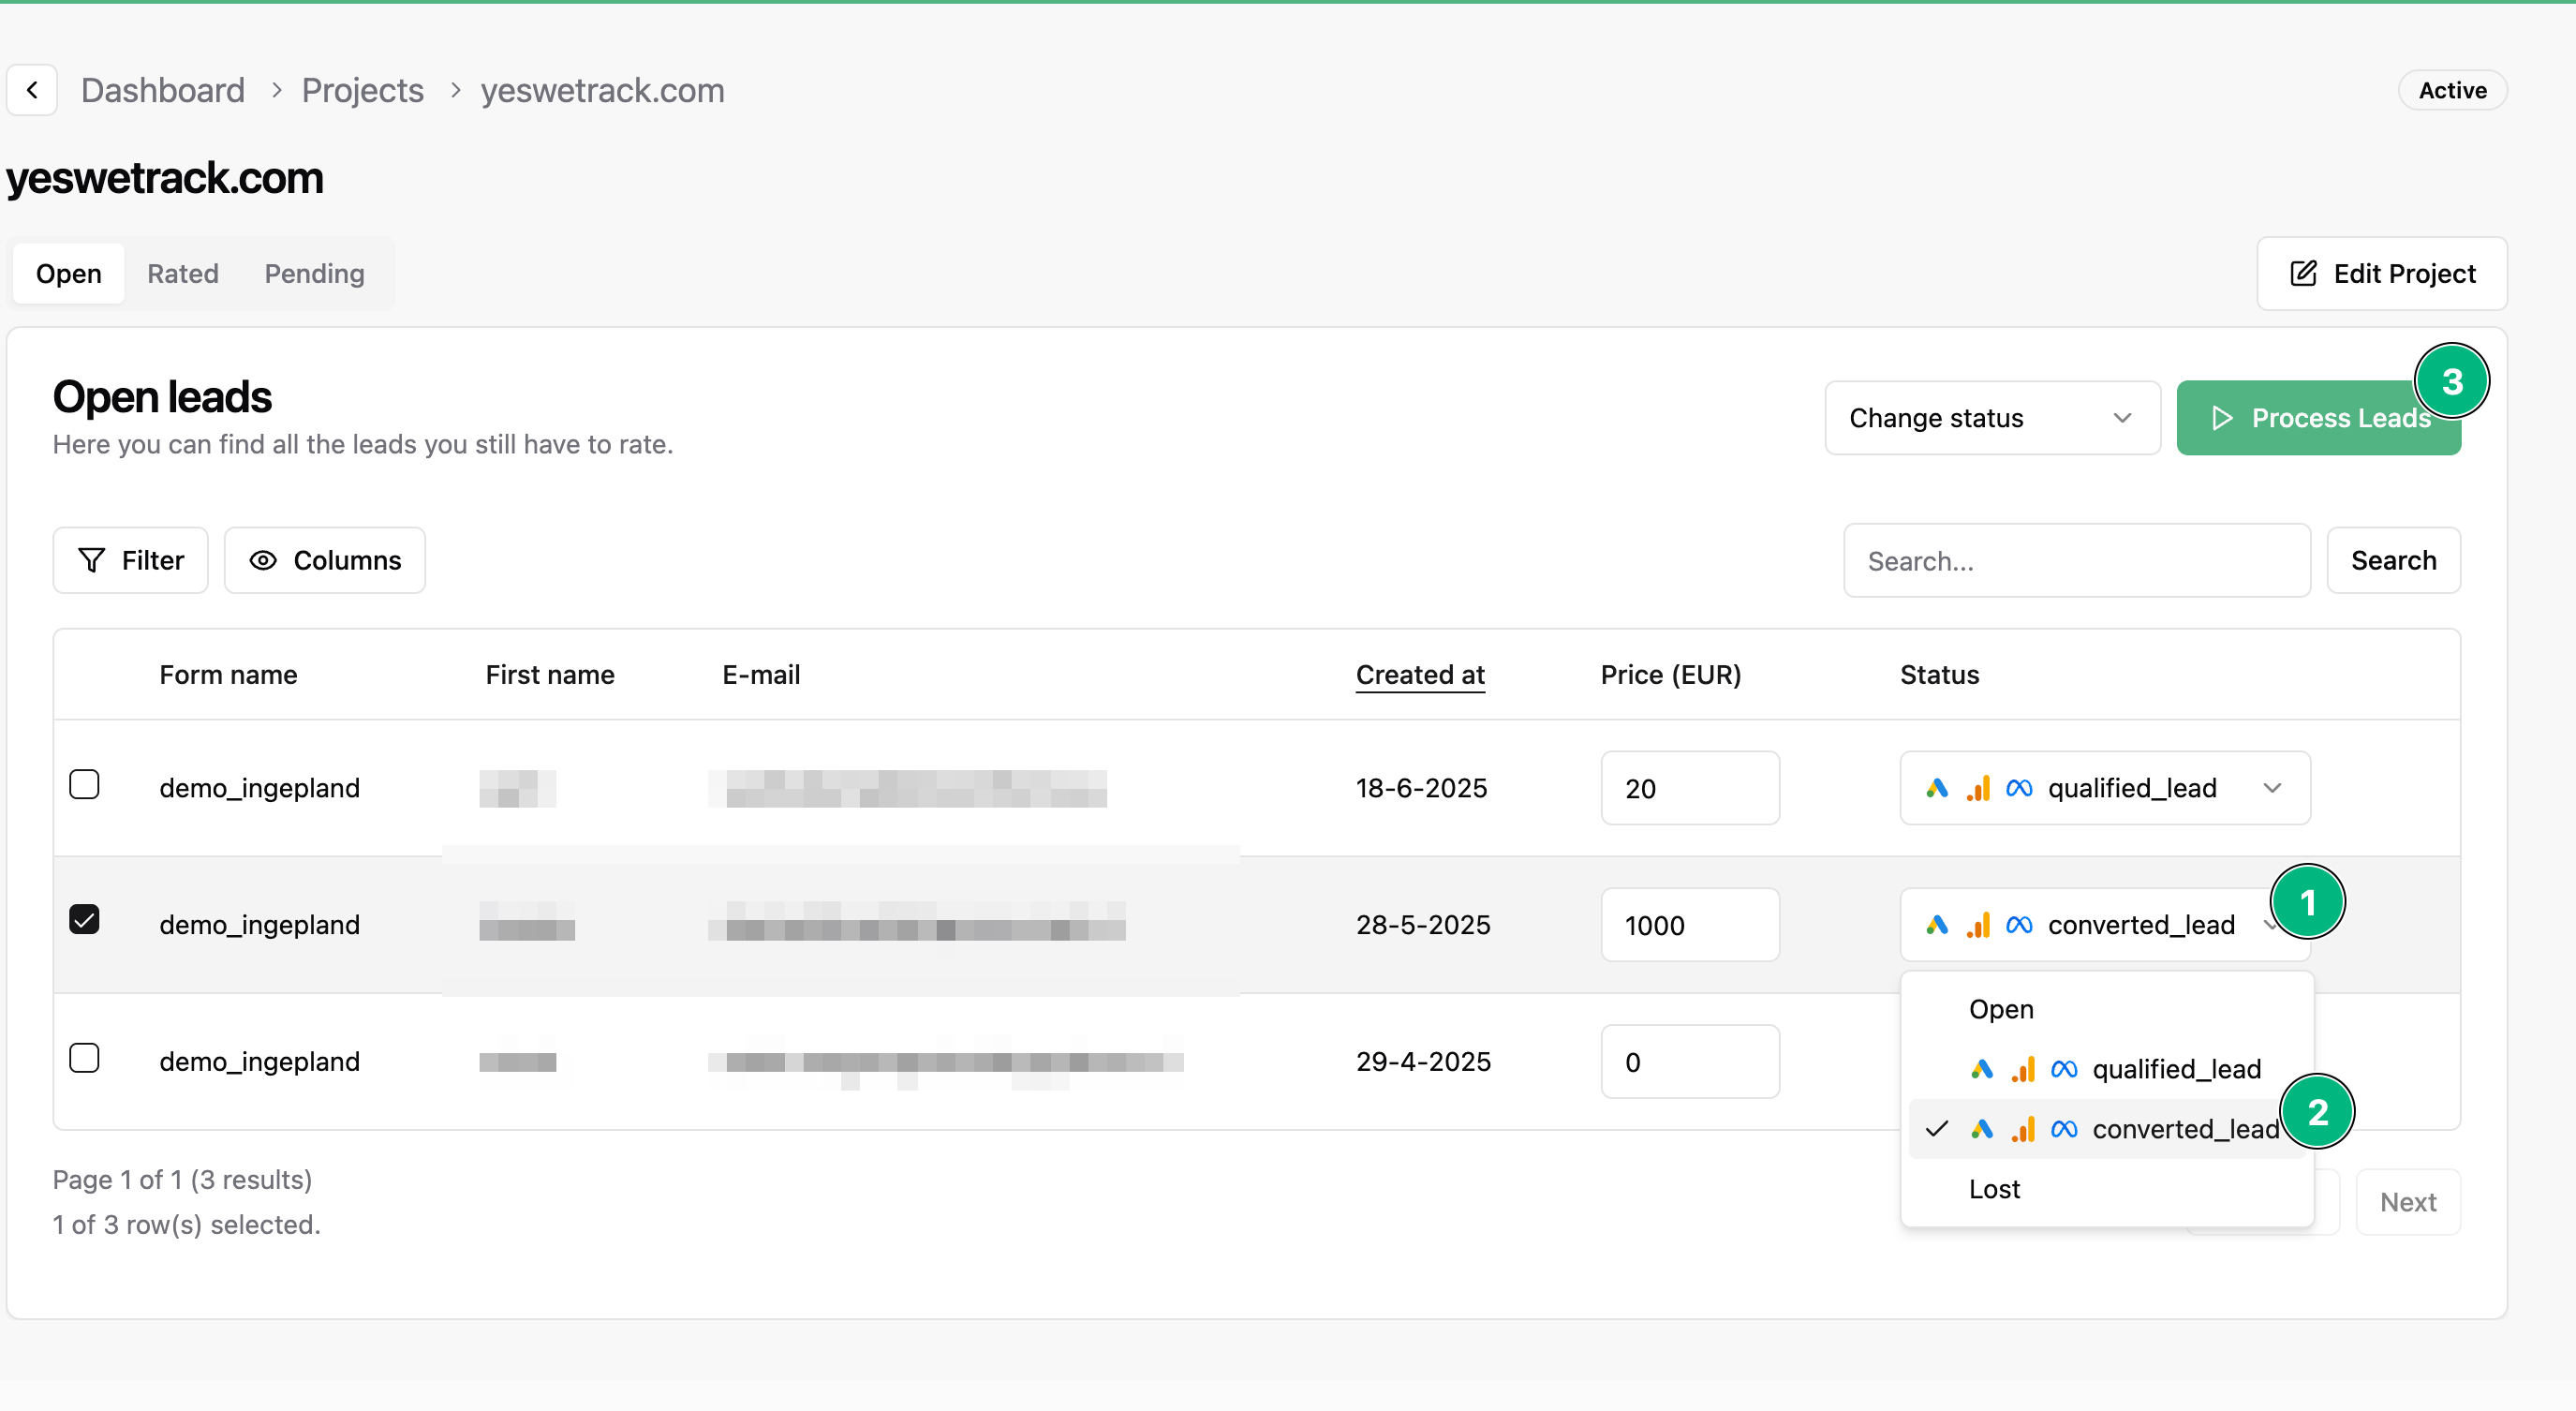
Task: Click Google Ads icon in qualified_lead menu option
Action: point(1981,1069)
